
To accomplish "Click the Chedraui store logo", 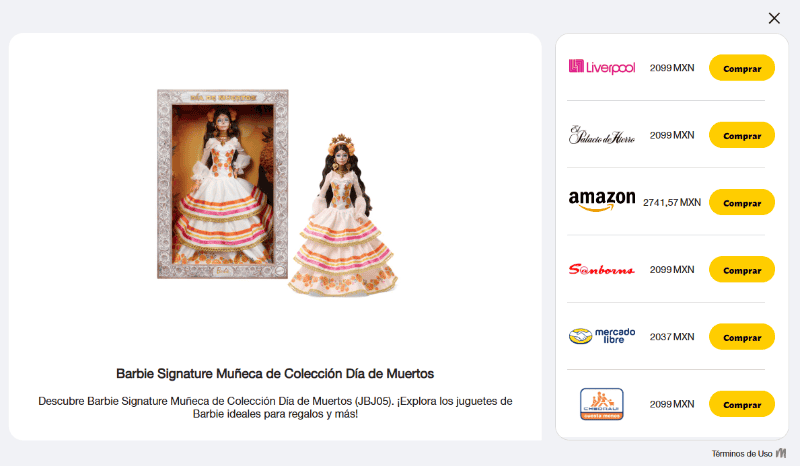I will 602,404.
